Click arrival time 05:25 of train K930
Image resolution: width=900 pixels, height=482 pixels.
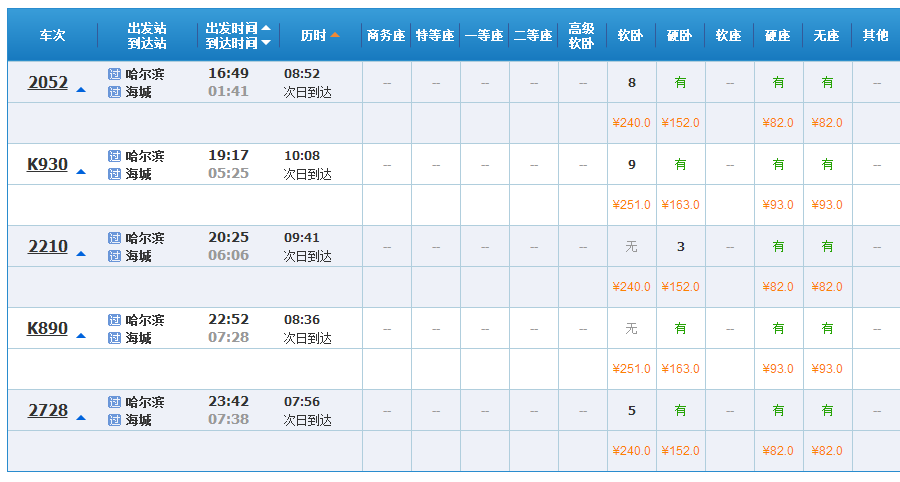click(228, 173)
